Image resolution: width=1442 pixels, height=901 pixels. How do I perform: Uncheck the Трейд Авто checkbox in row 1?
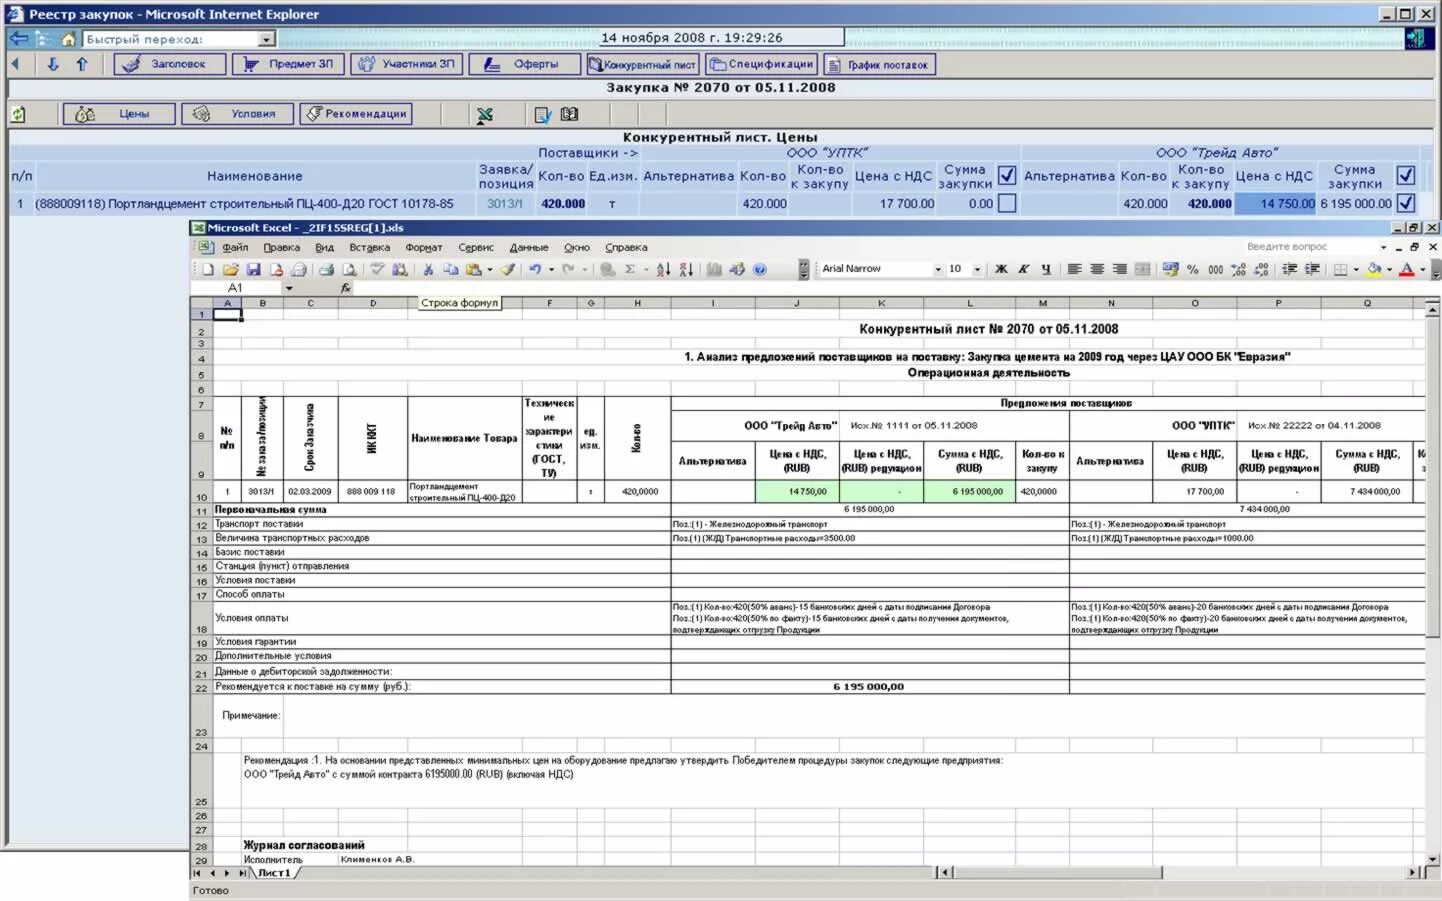[1406, 203]
